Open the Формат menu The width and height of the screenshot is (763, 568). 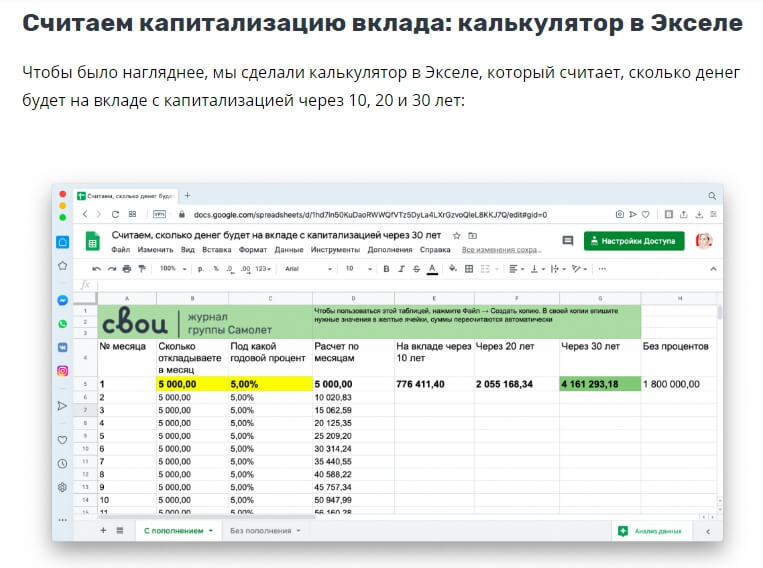pyautogui.click(x=253, y=249)
